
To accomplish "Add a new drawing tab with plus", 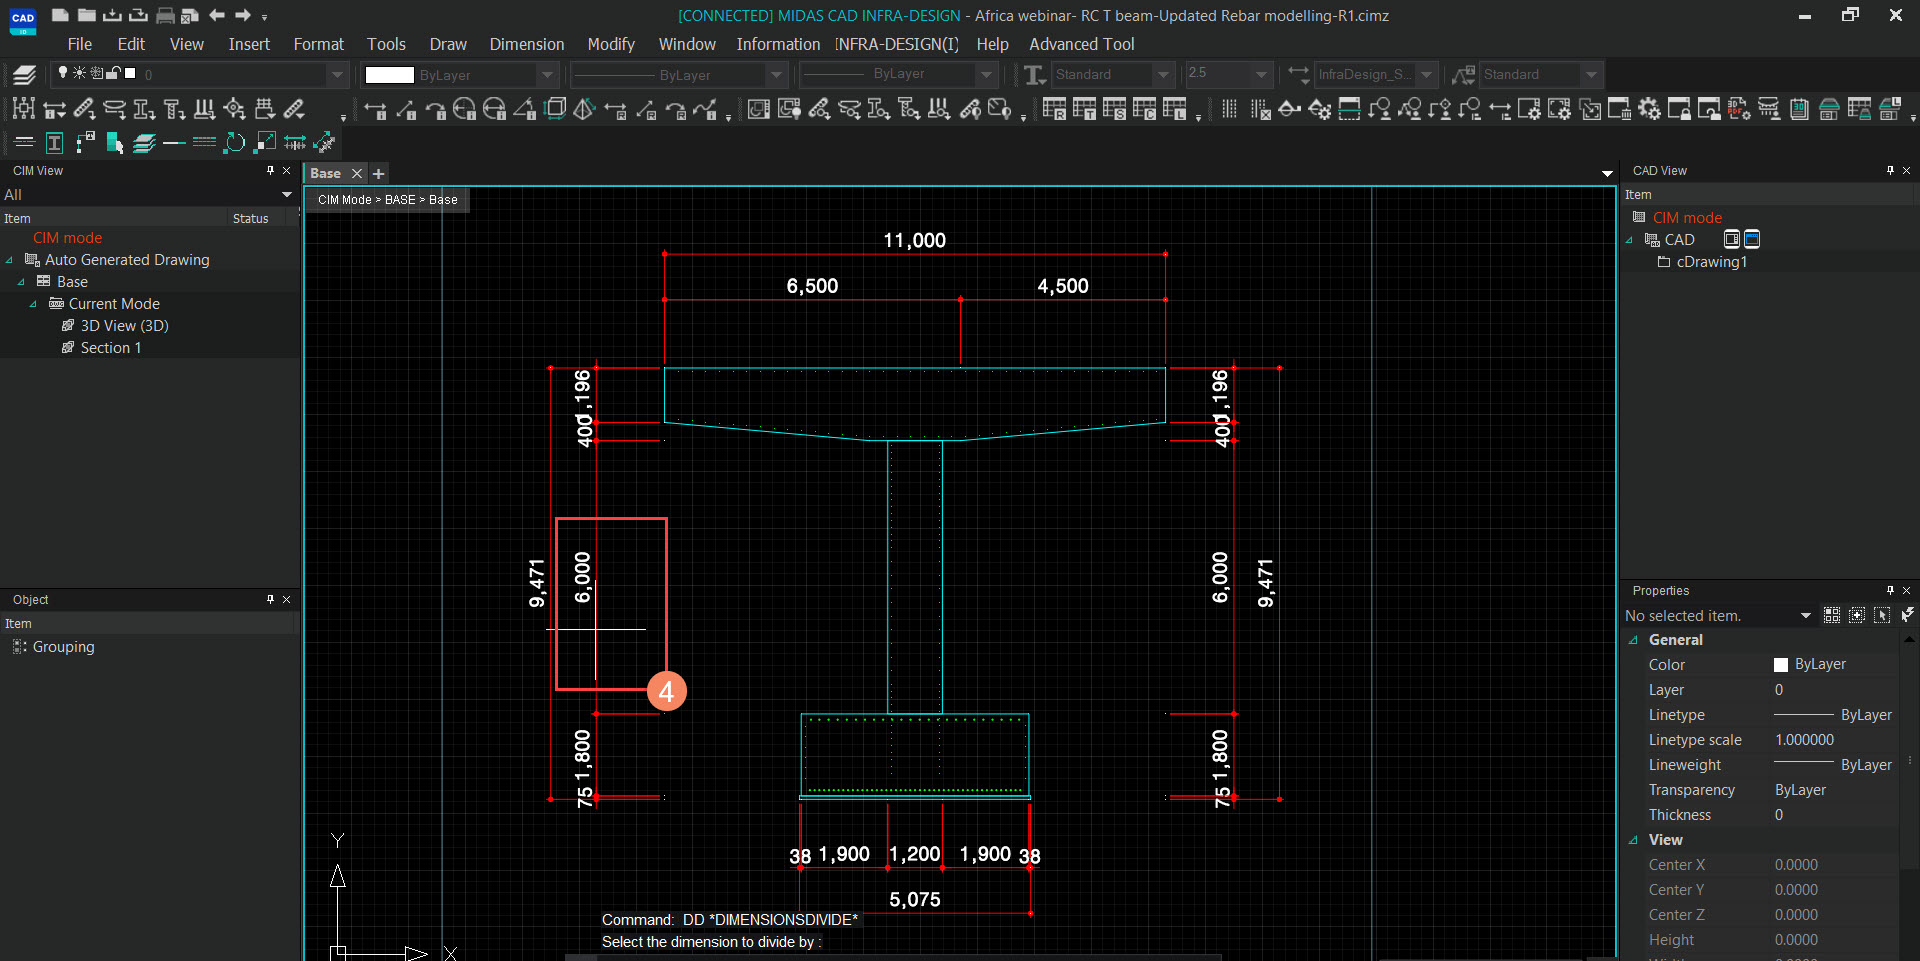I will tap(379, 174).
